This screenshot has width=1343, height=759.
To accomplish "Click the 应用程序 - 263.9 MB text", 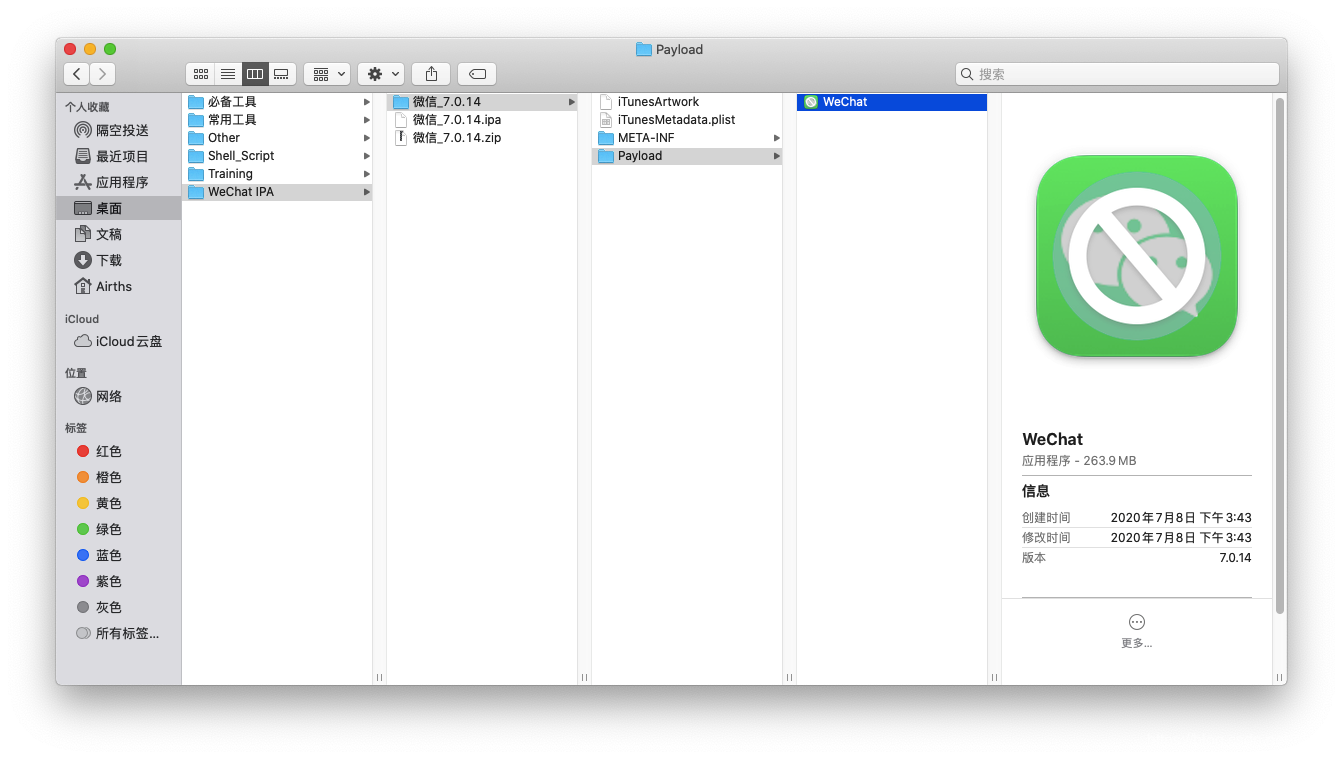I will coord(1079,461).
